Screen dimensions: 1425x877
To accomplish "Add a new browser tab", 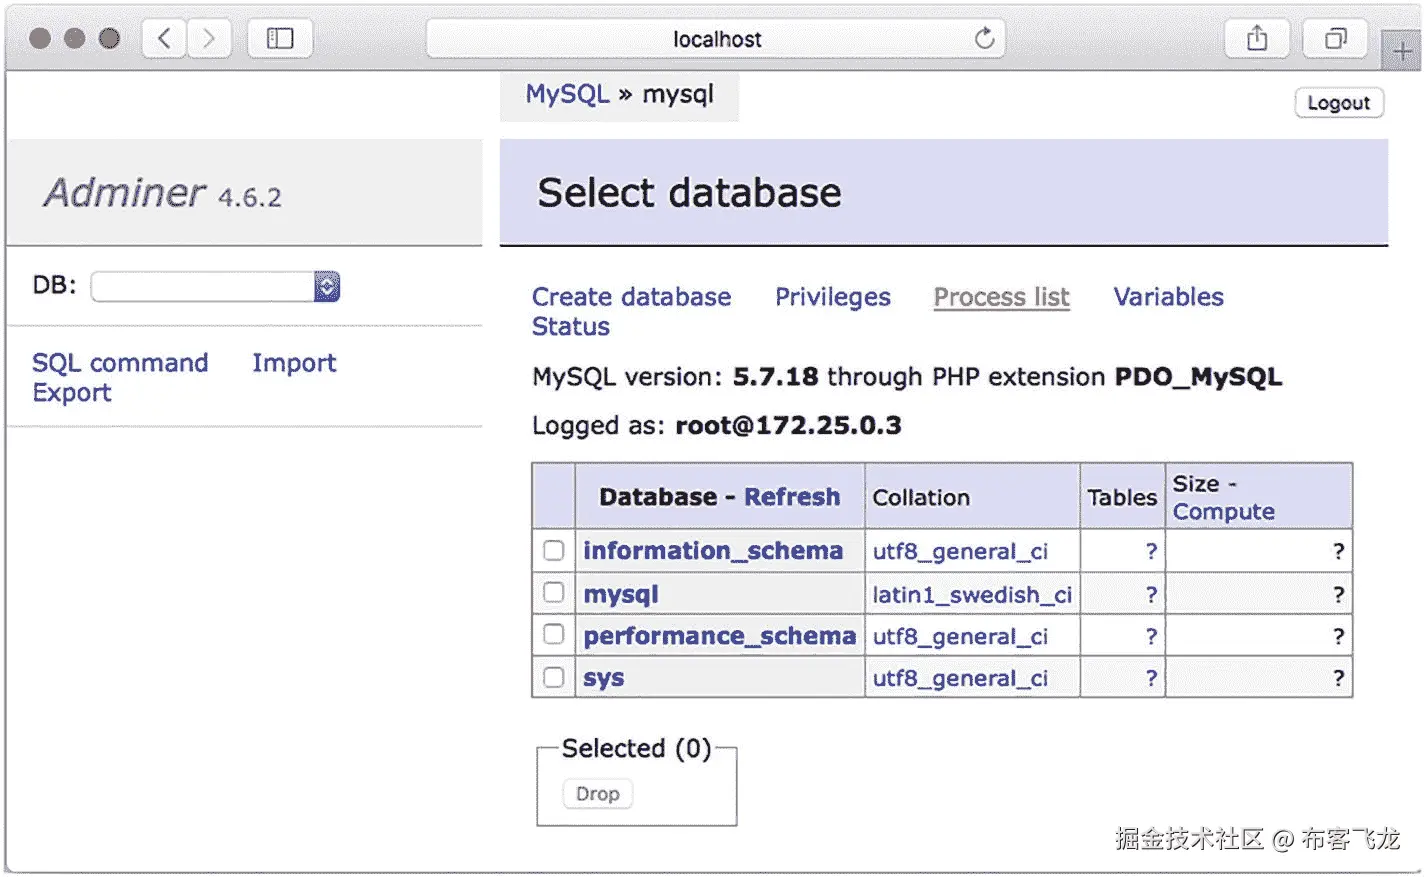I will 1402,51.
